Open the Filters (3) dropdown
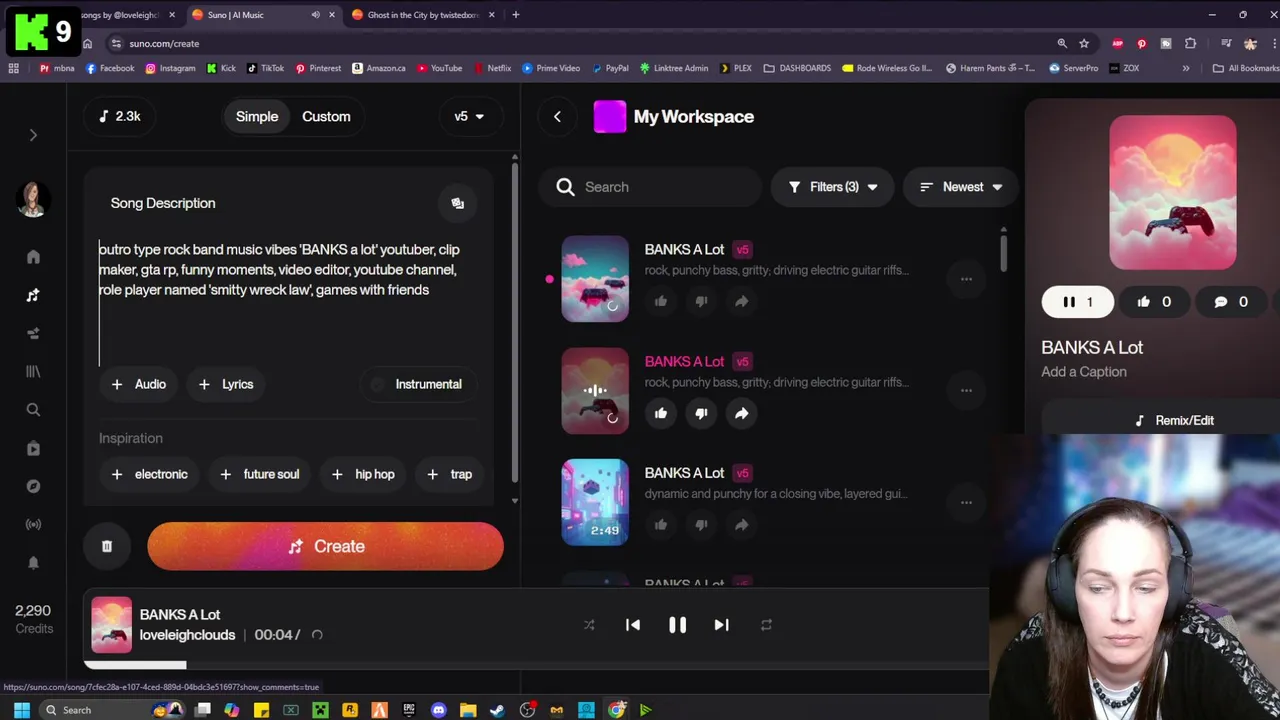1280x720 pixels. tap(832, 187)
